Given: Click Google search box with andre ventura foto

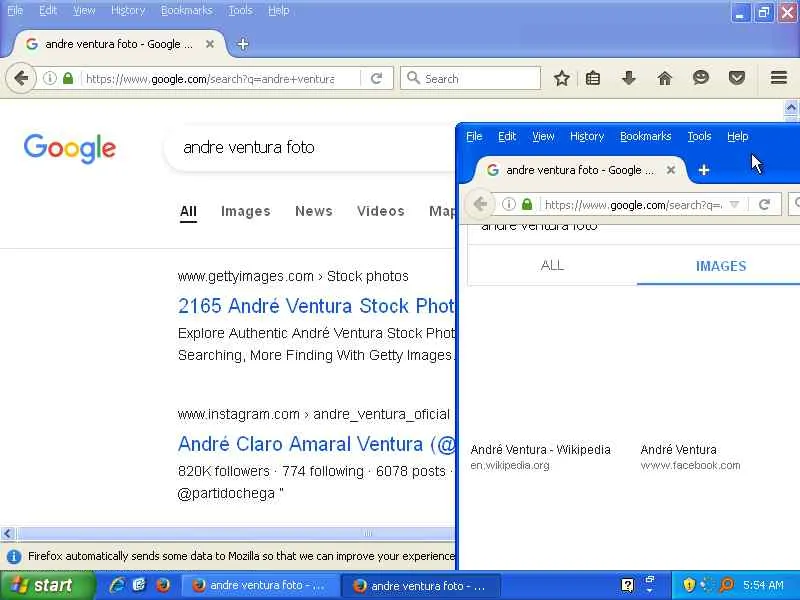Looking at the screenshot, I should pyautogui.click(x=311, y=147).
